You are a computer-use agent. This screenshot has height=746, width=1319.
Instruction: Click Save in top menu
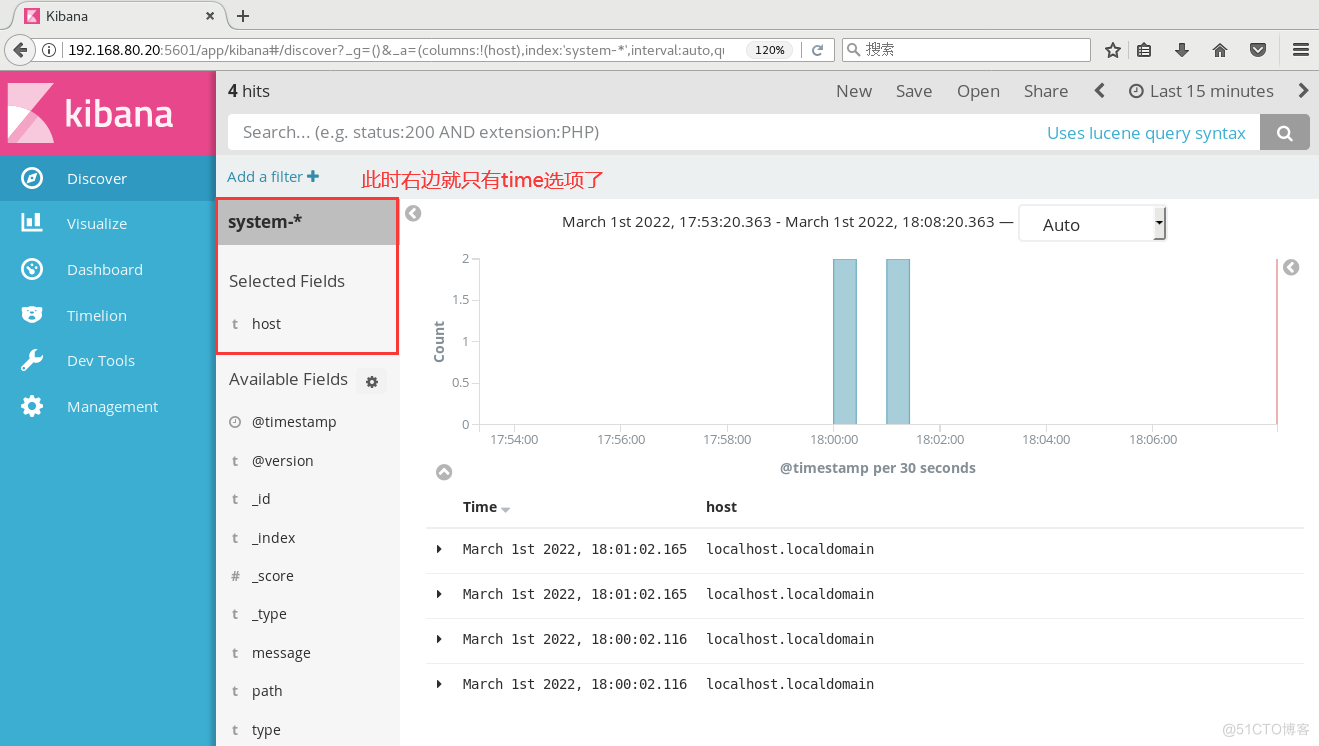point(914,91)
